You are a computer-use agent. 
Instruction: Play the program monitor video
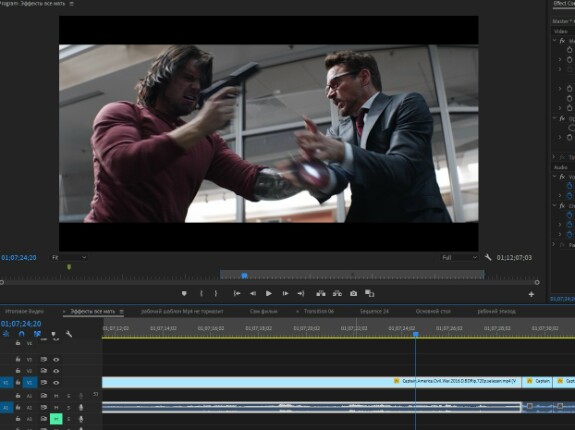(269, 294)
